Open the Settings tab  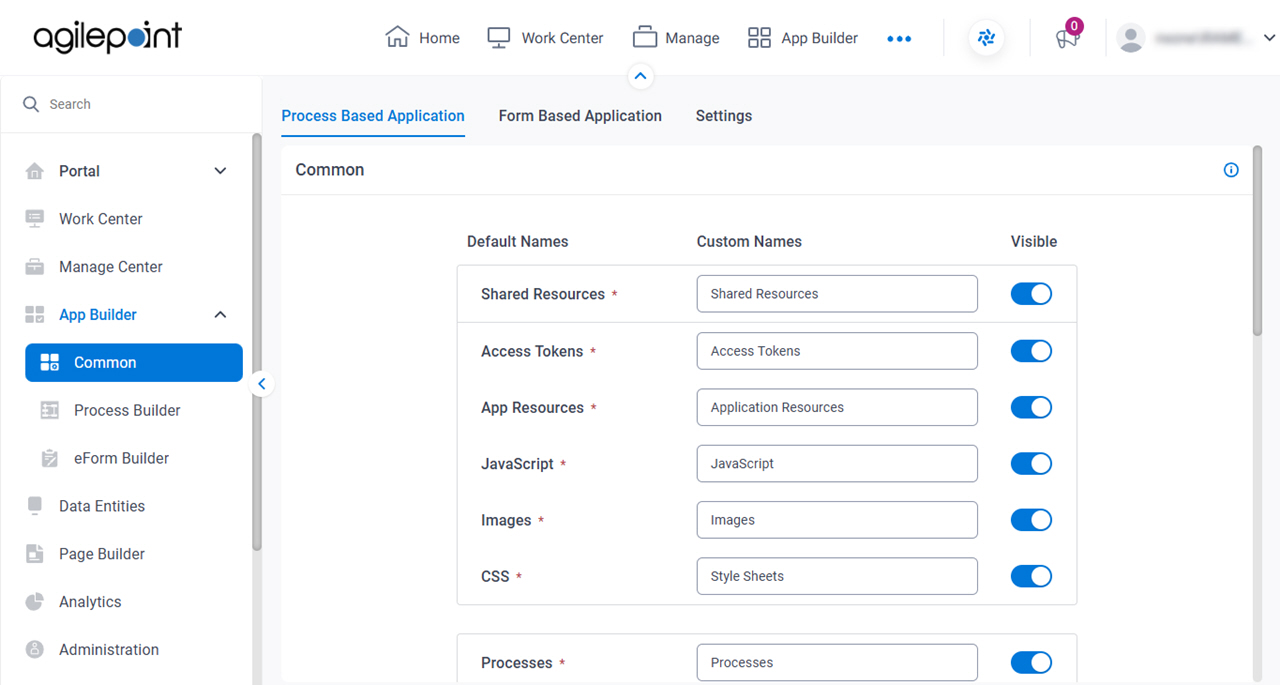point(724,116)
